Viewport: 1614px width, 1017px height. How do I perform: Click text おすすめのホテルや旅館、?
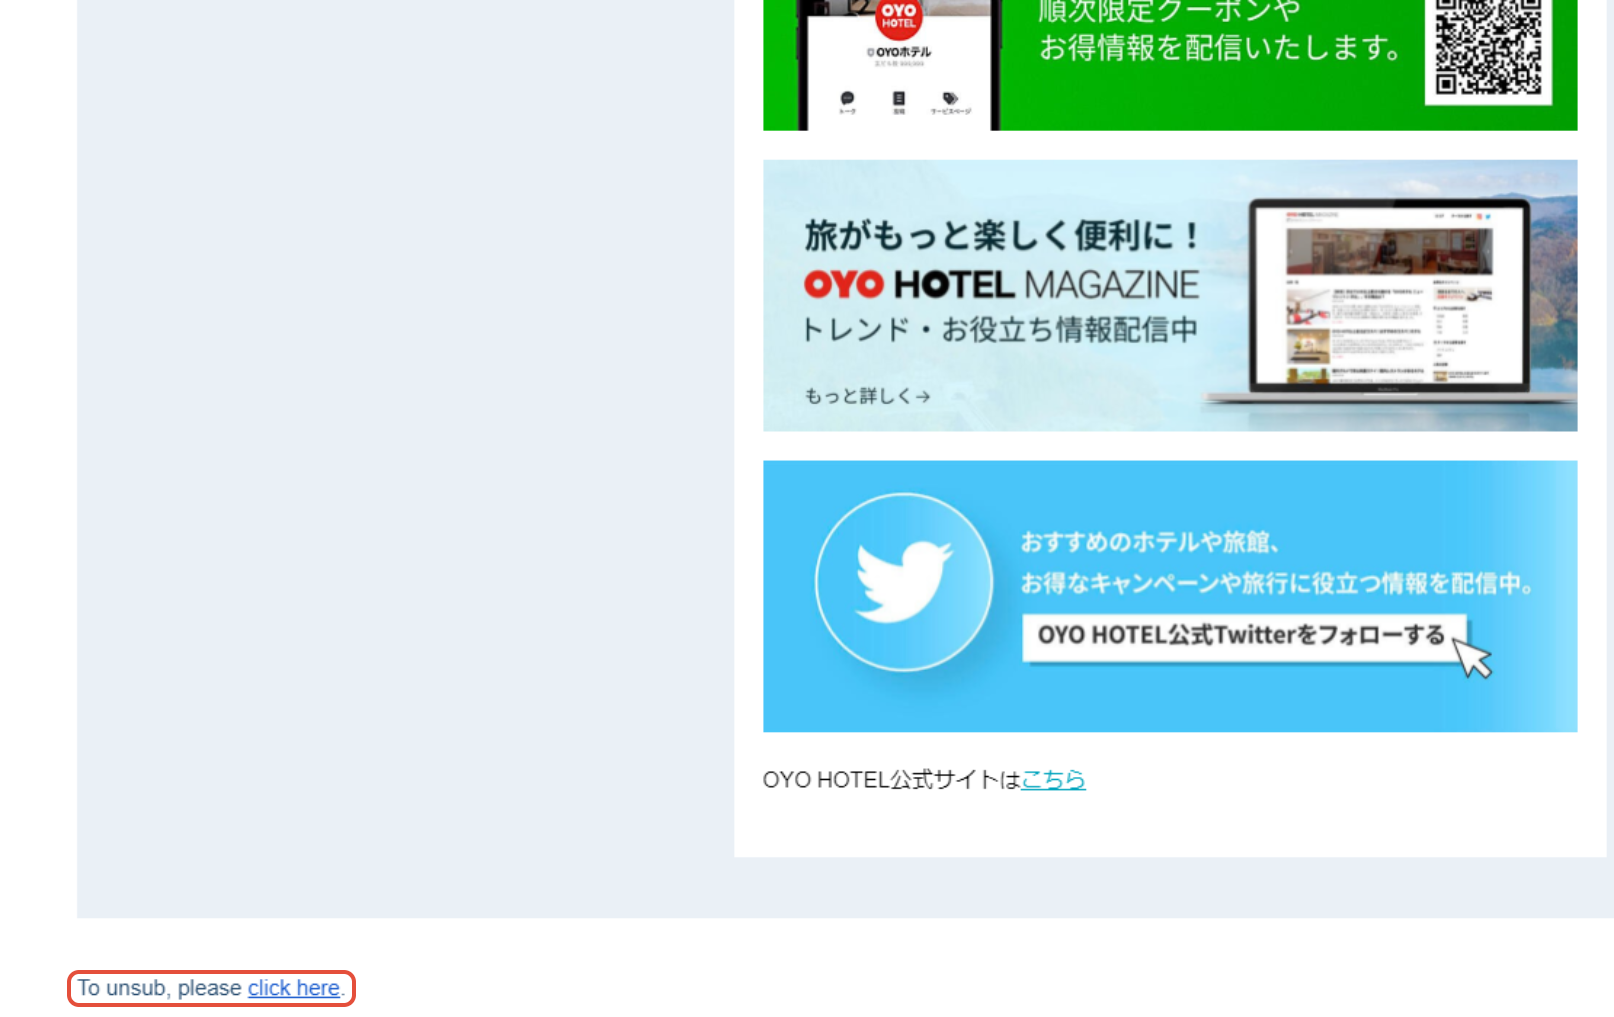pyautogui.click(x=1150, y=542)
